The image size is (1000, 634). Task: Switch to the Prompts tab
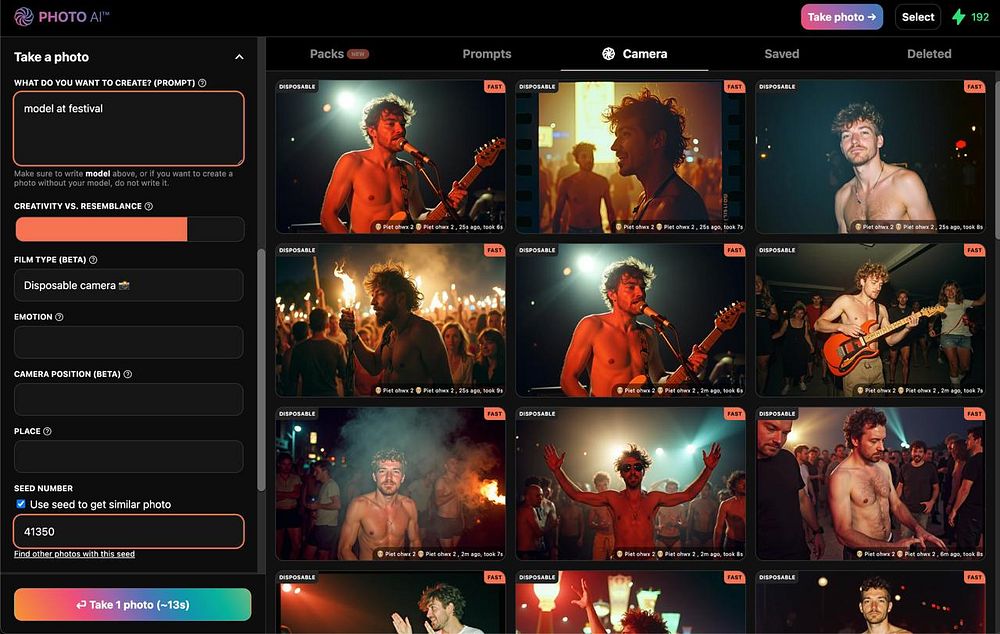[487, 54]
